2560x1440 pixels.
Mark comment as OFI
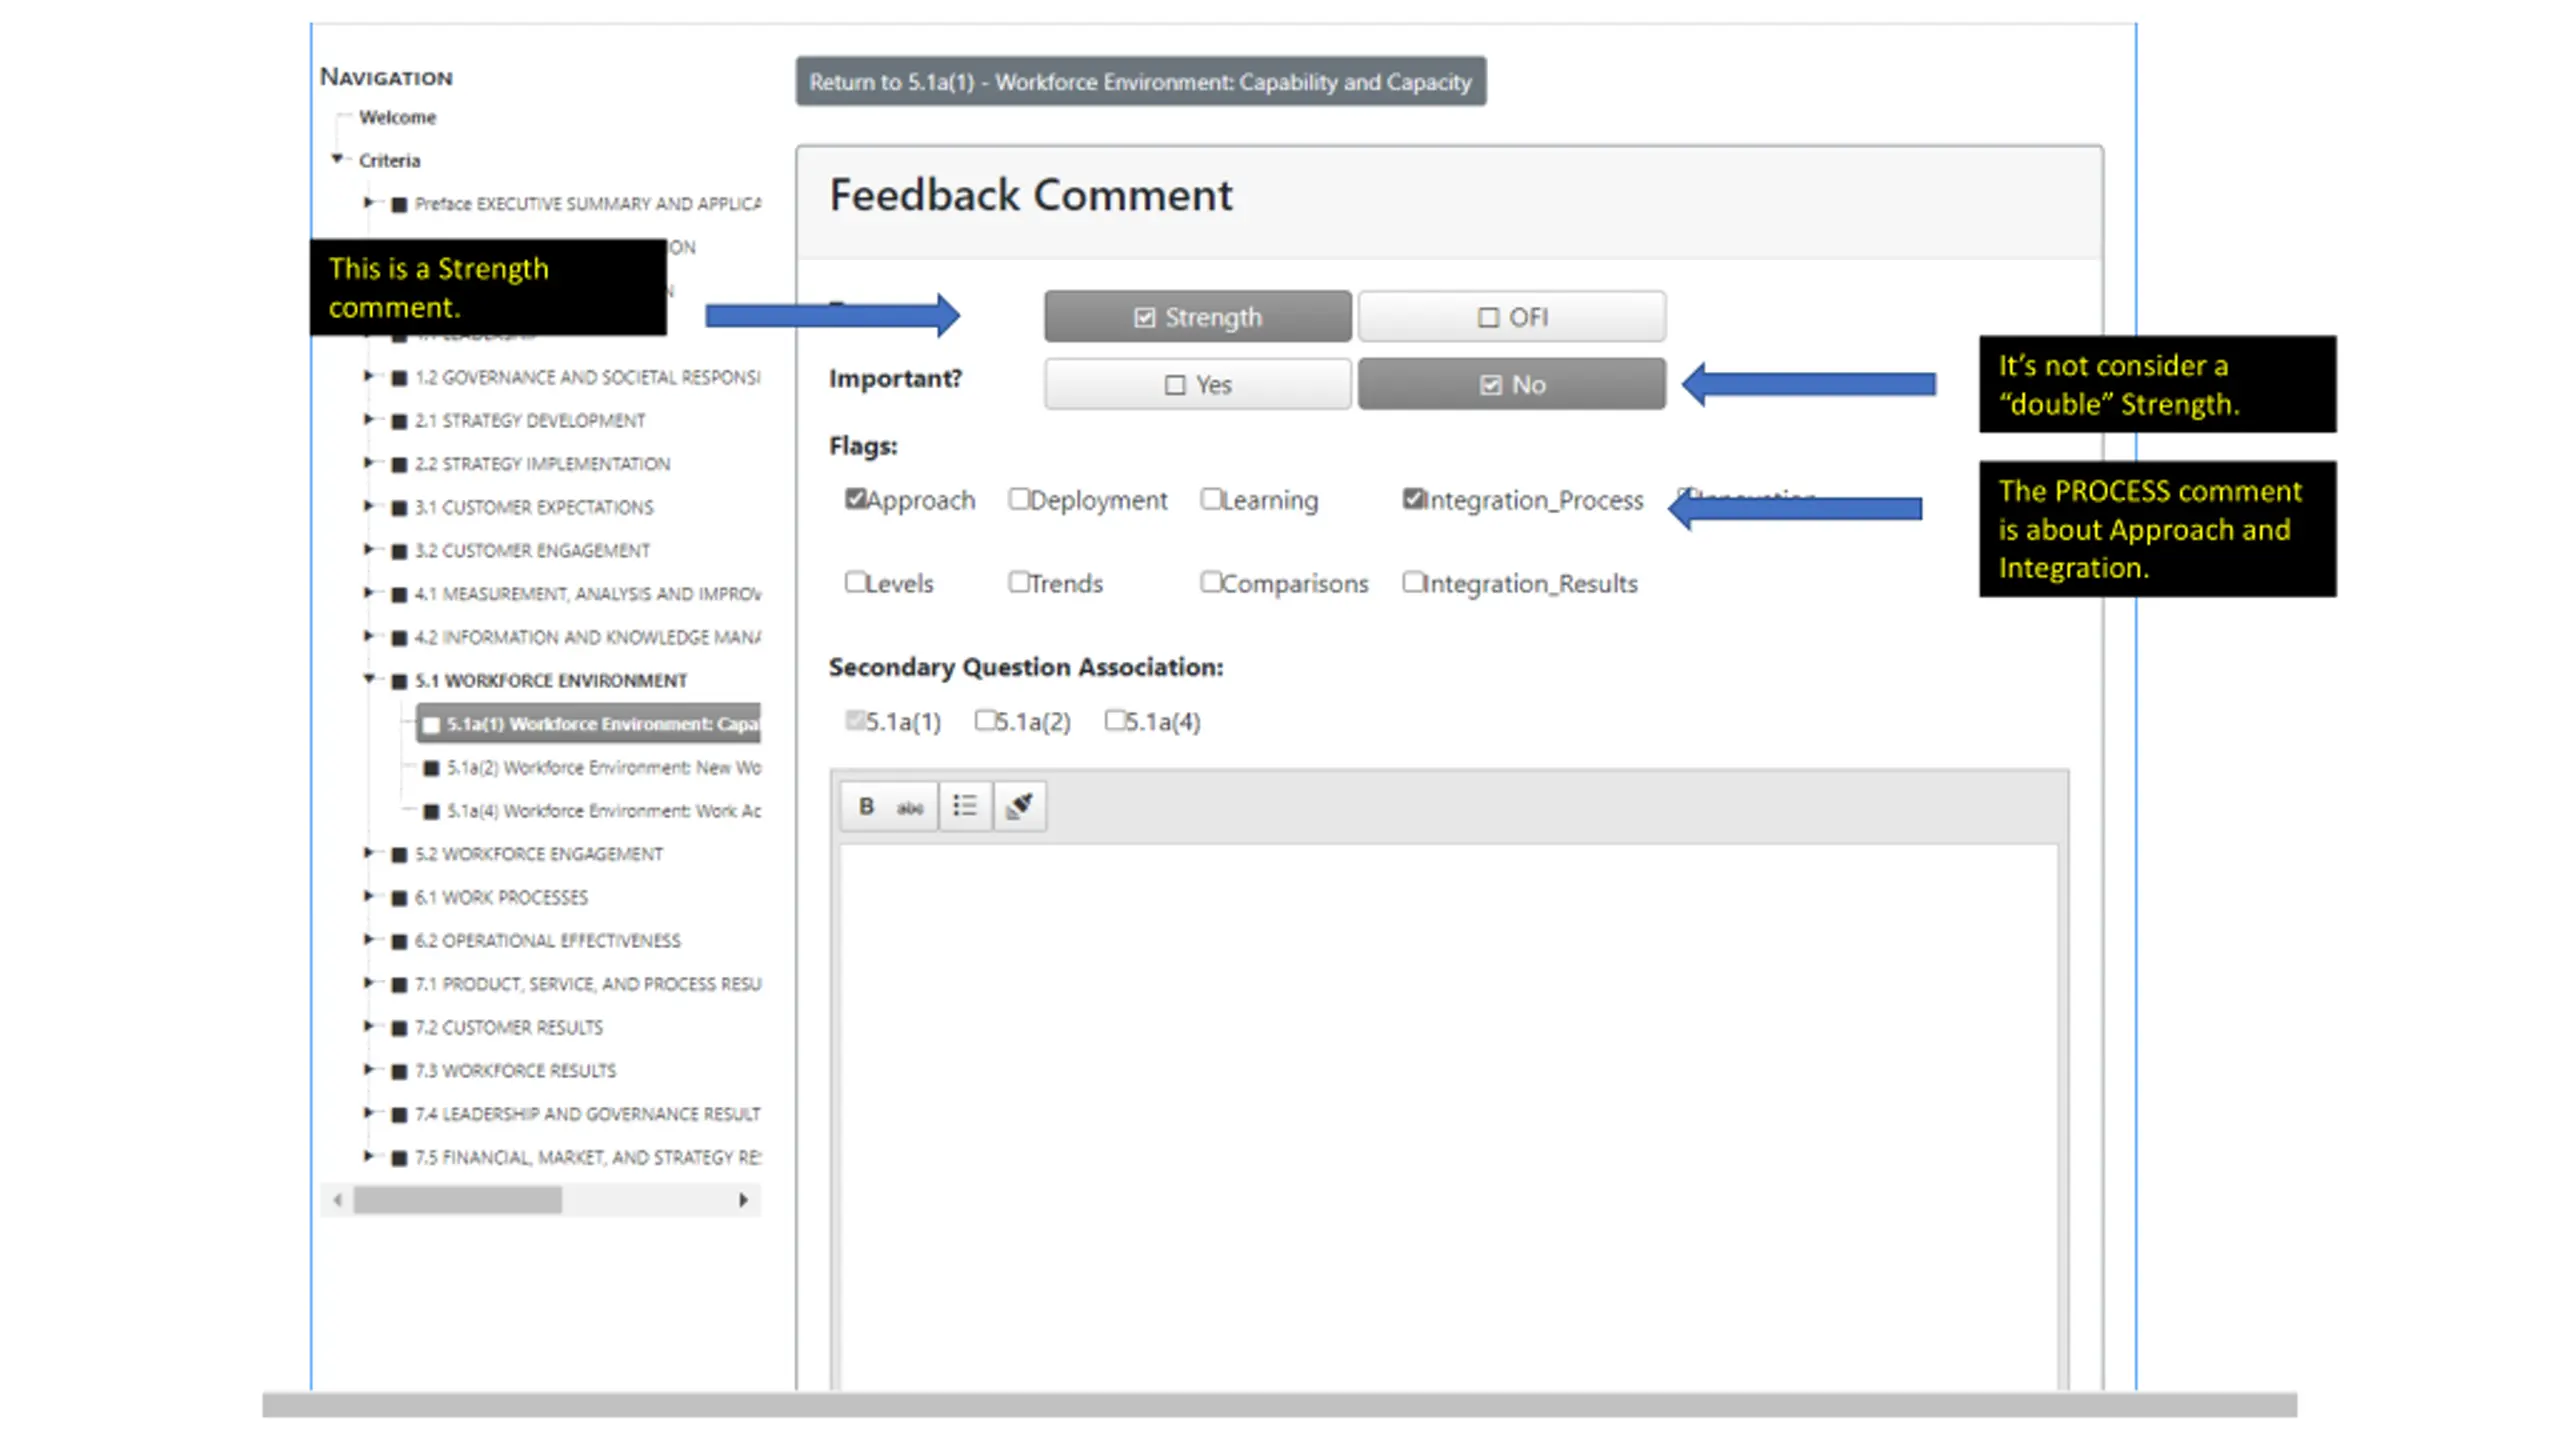[x=1511, y=317]
